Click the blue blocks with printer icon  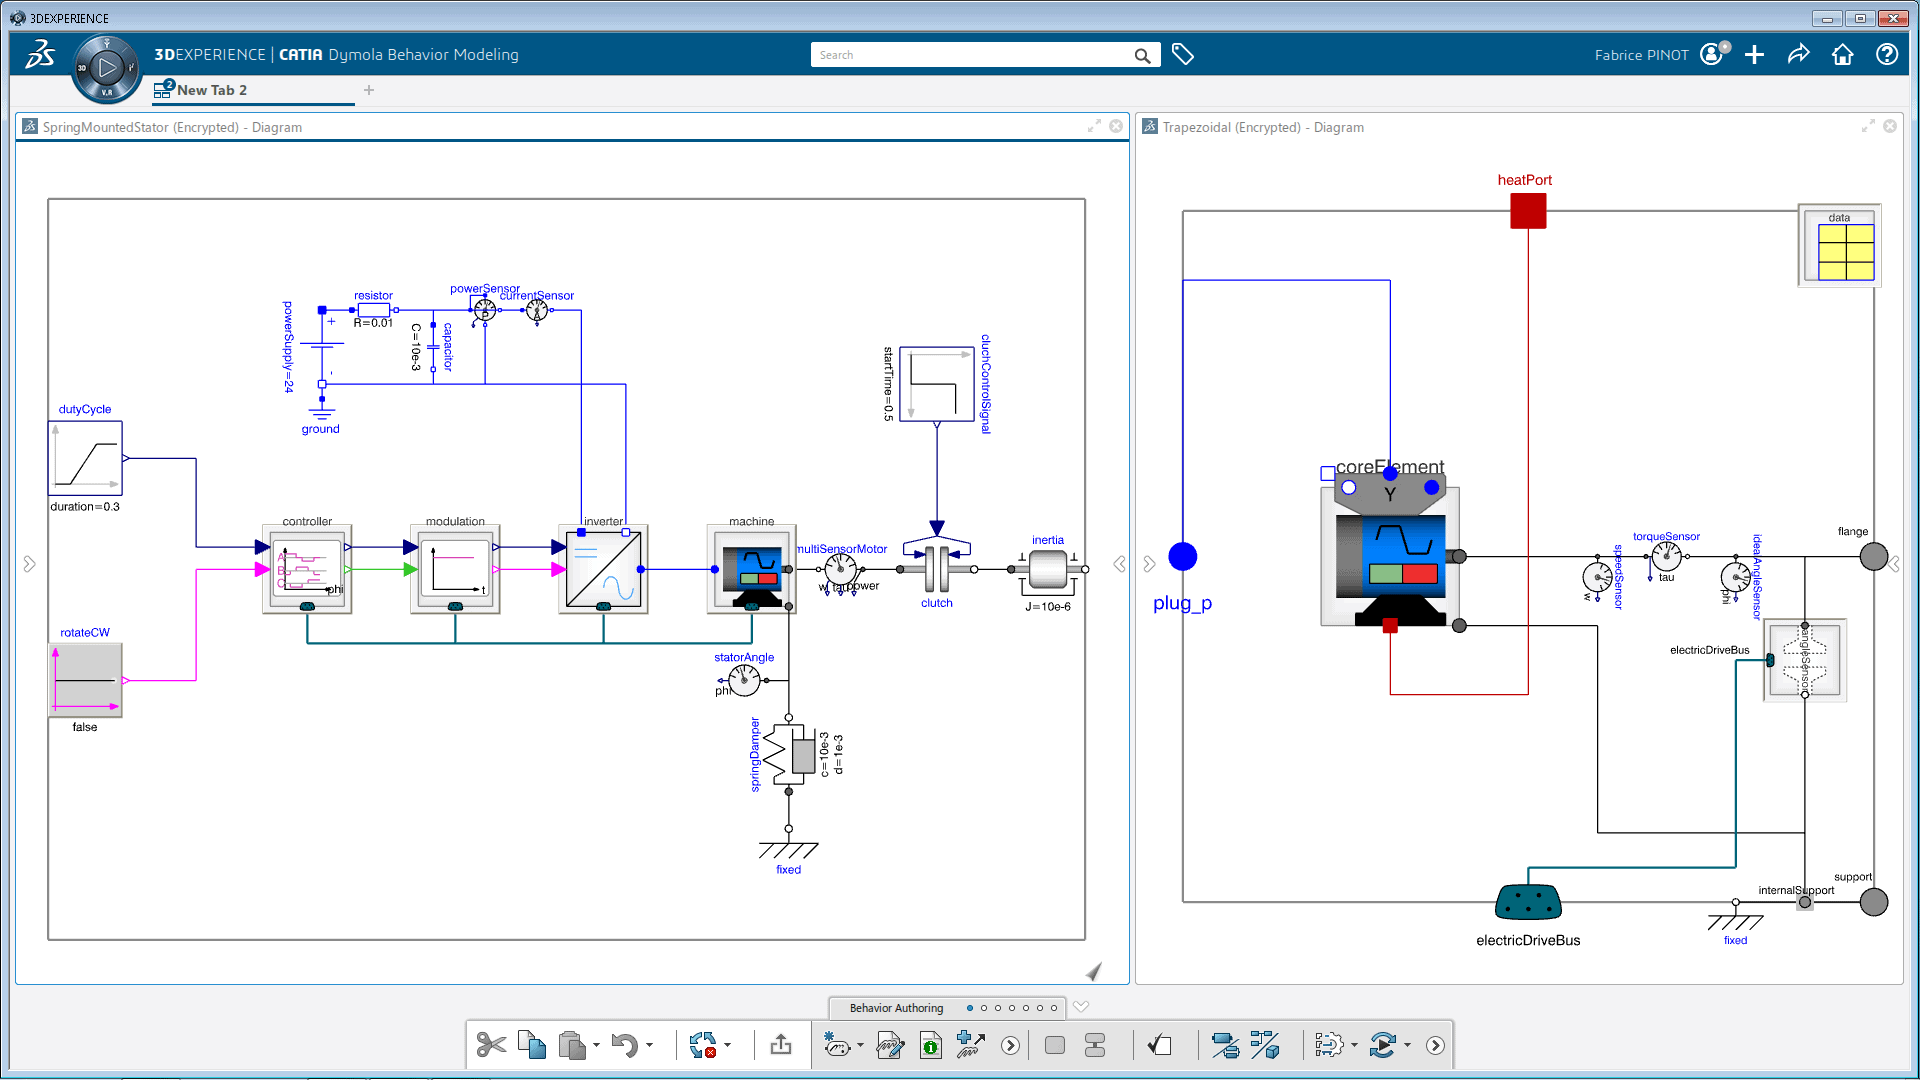(x=1225, y=1045)
